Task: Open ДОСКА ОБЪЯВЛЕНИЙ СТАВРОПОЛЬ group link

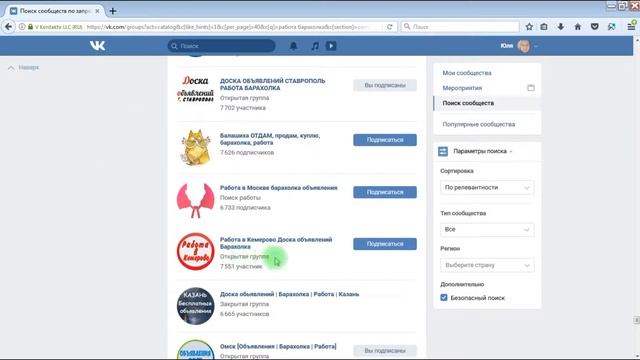Action: tap(273, 84)
